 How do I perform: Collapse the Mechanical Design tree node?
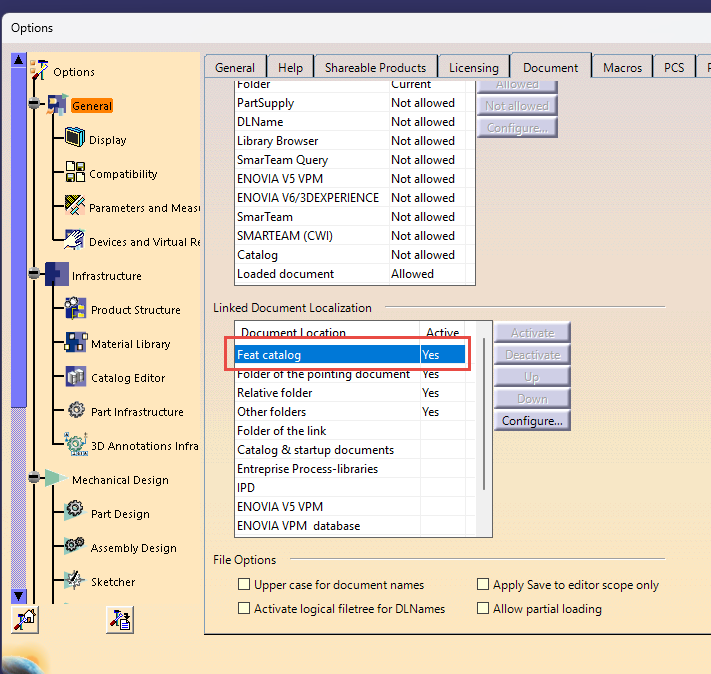[x=34, y=478]
